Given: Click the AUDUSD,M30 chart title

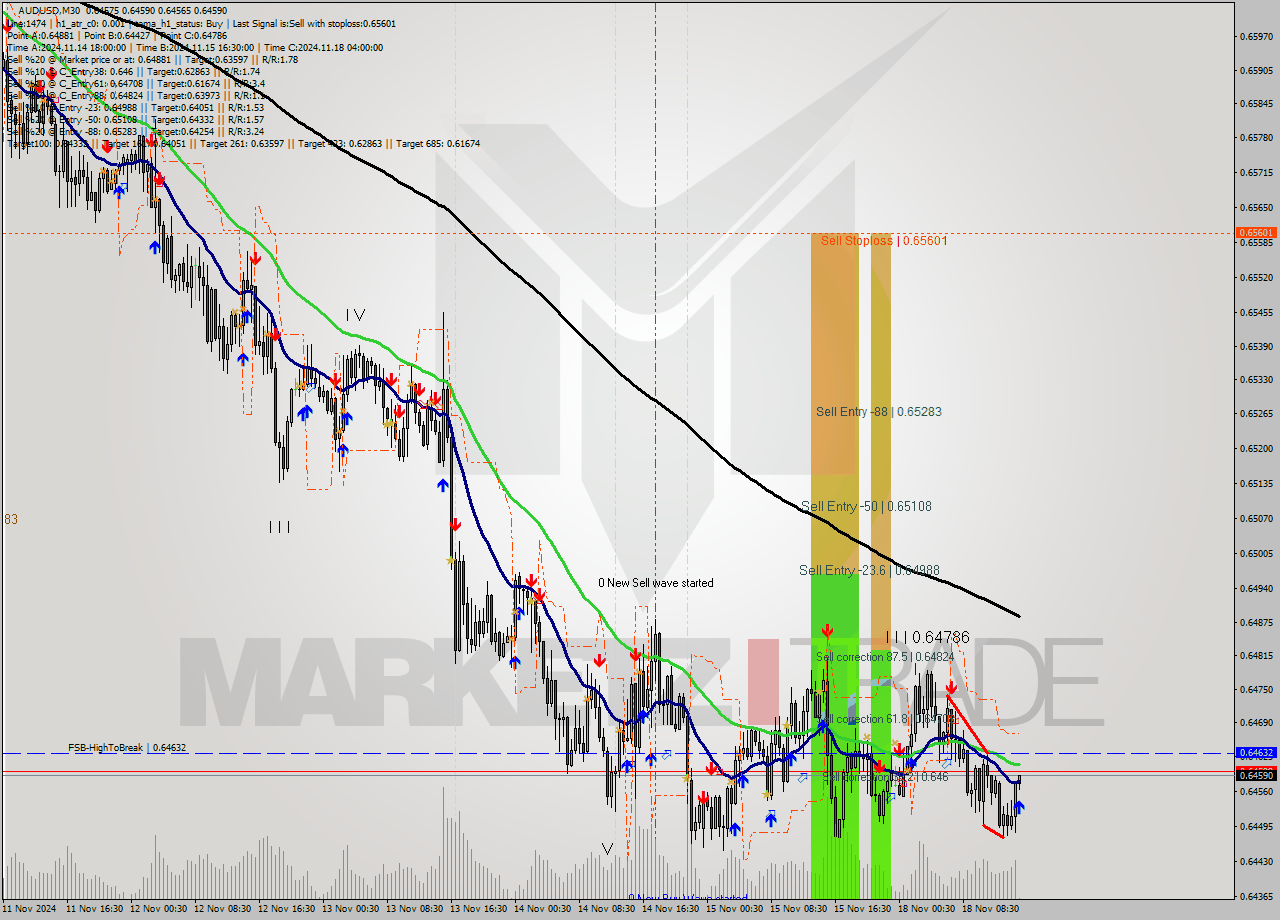Looking at the screenshot, I should coord(49,10).
